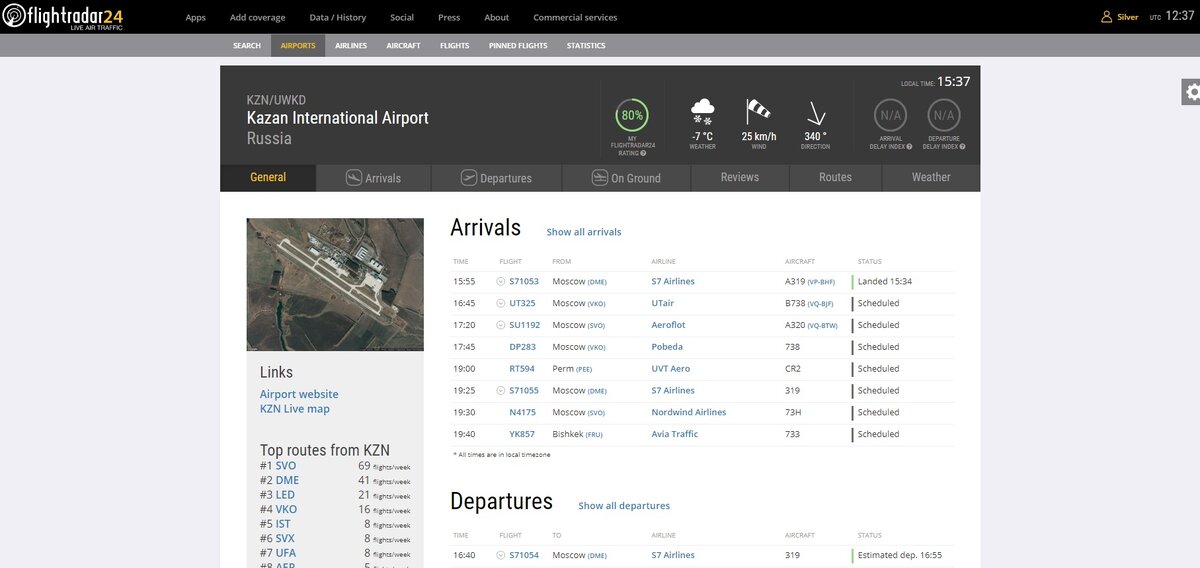
Task: Open arrival flight S71053 link
Action: [524, 282]
